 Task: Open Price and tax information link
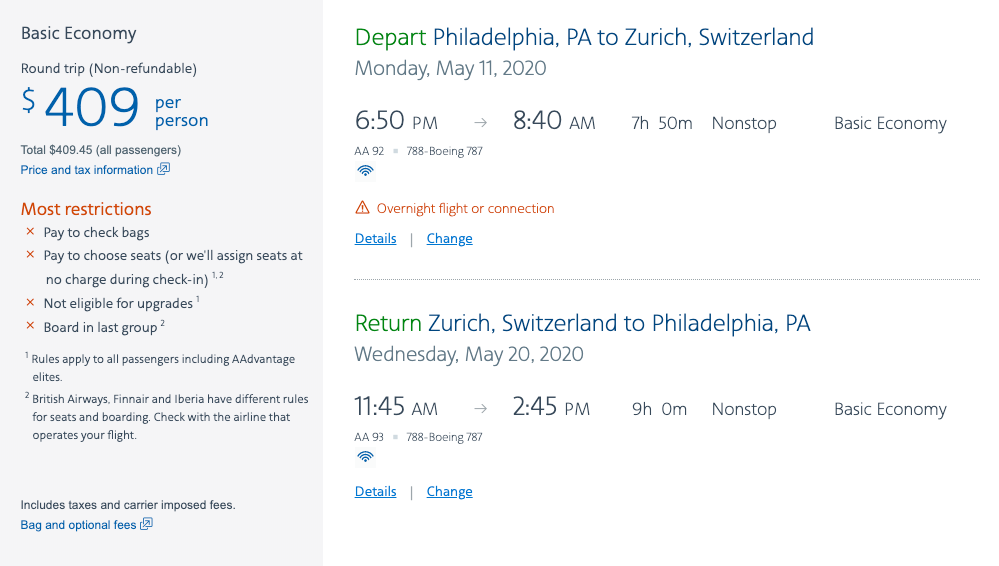click(x=87, y=170)
